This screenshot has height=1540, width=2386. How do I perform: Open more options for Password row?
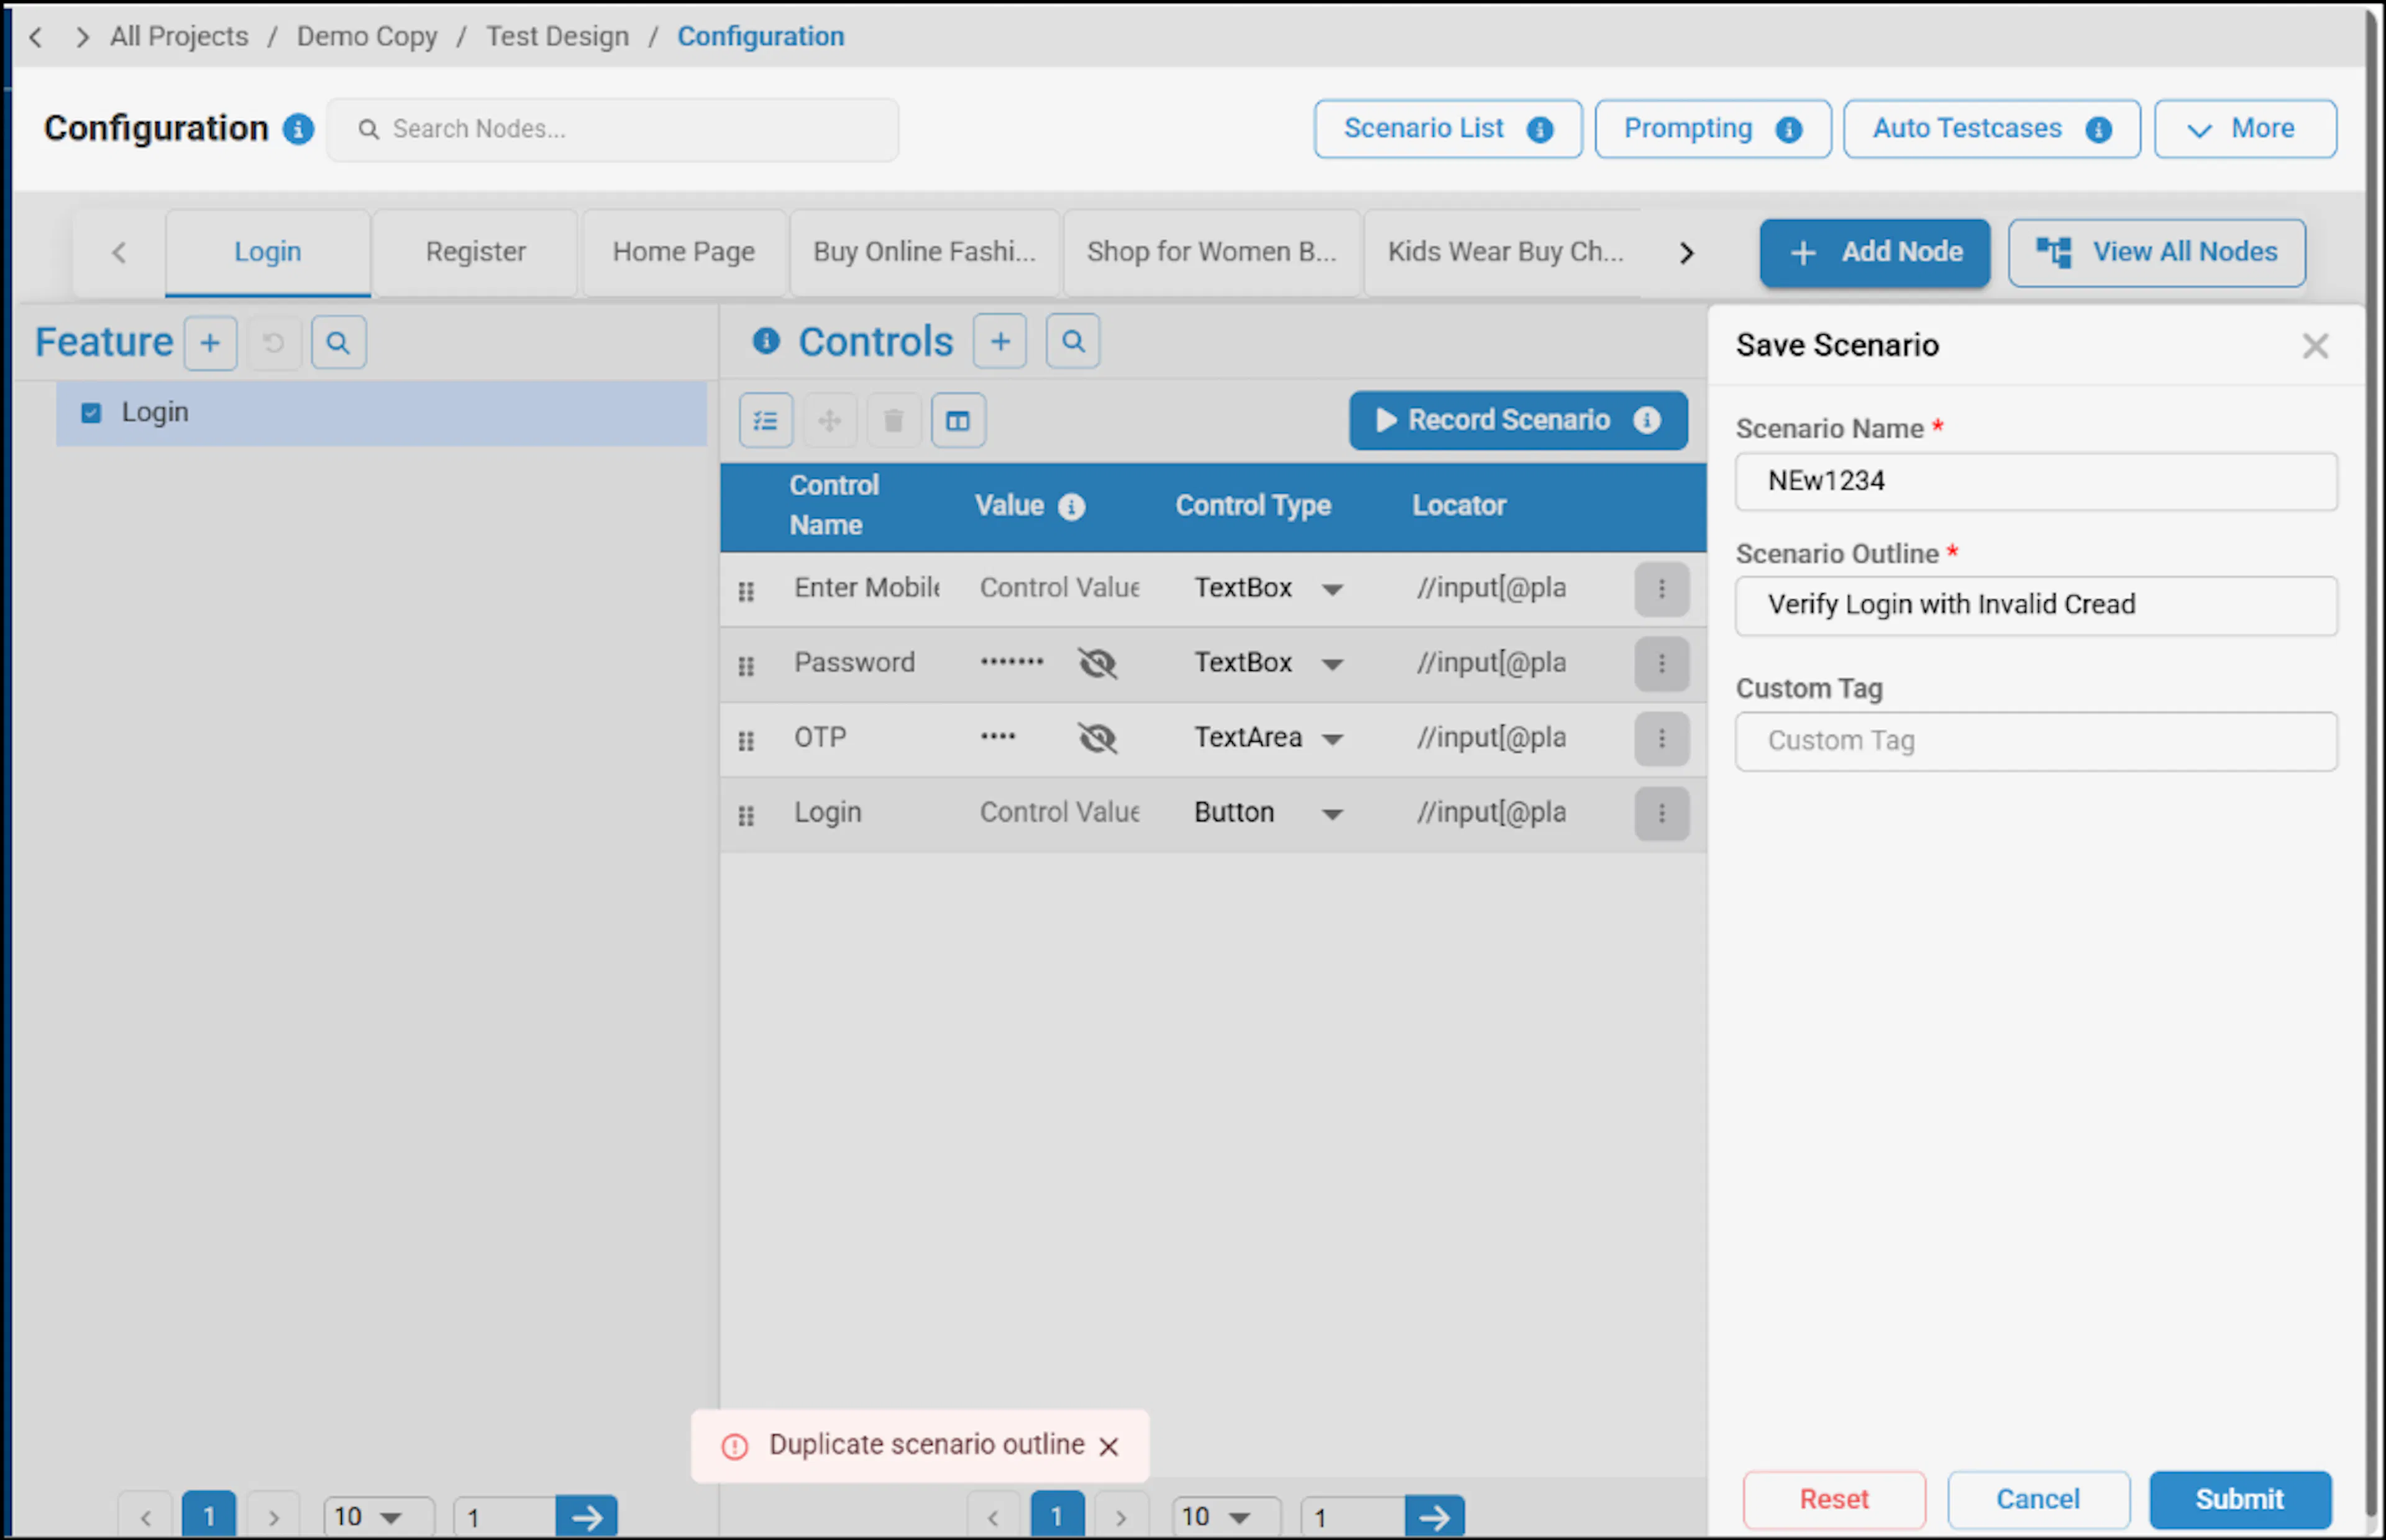point(1662,664)
